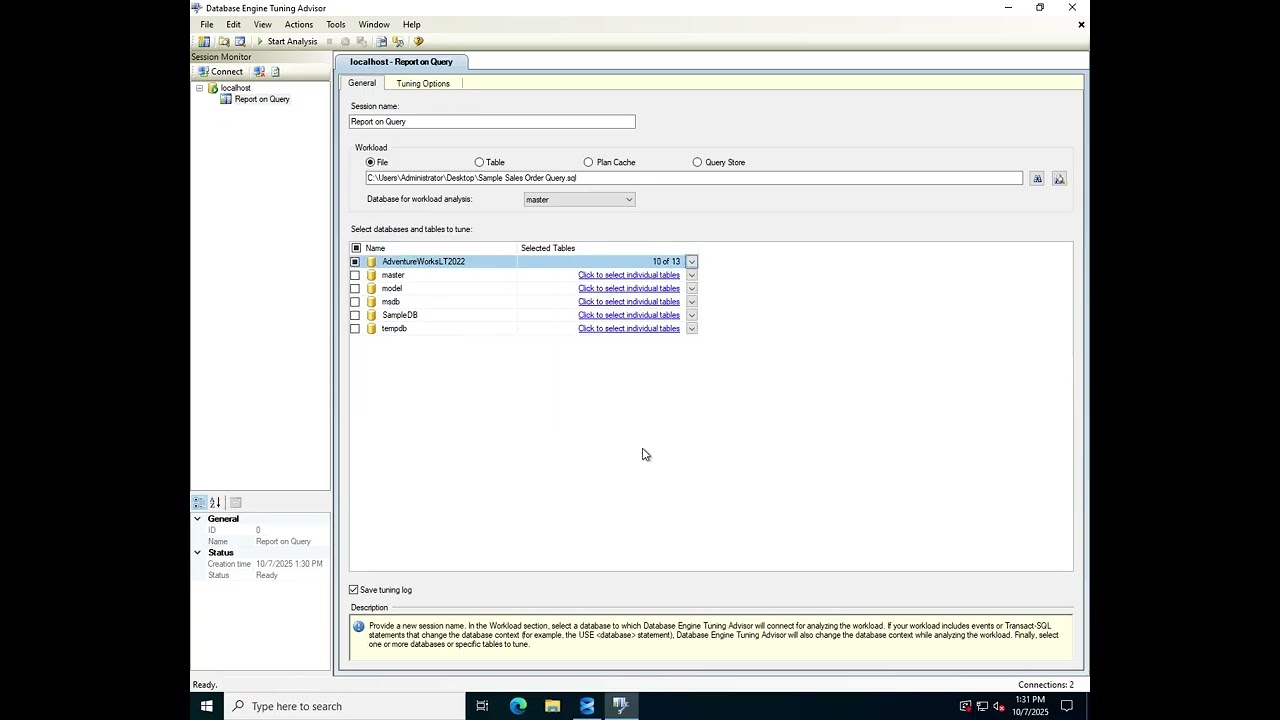Collapse the General property category
1280x720 pixels.
(198, 519)
